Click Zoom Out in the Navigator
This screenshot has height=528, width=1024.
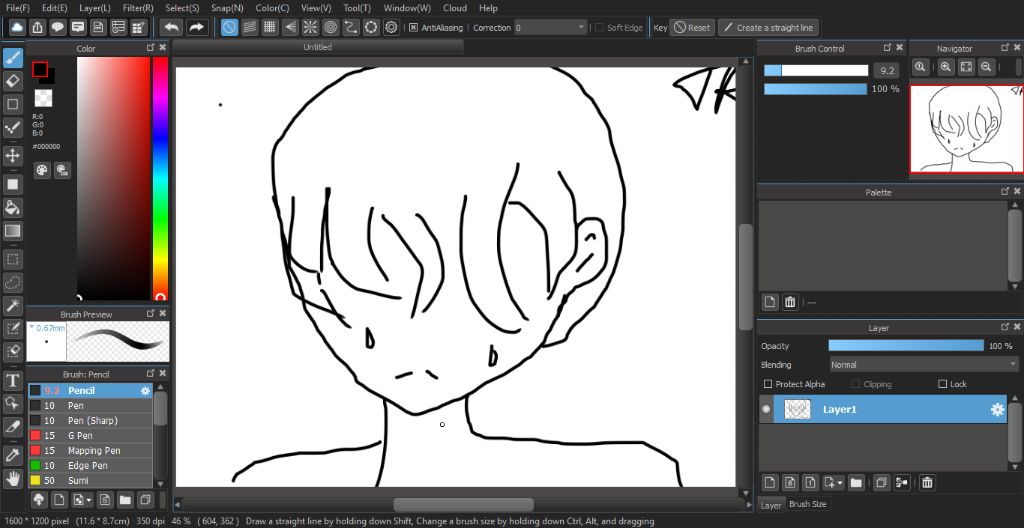point(986,67)
